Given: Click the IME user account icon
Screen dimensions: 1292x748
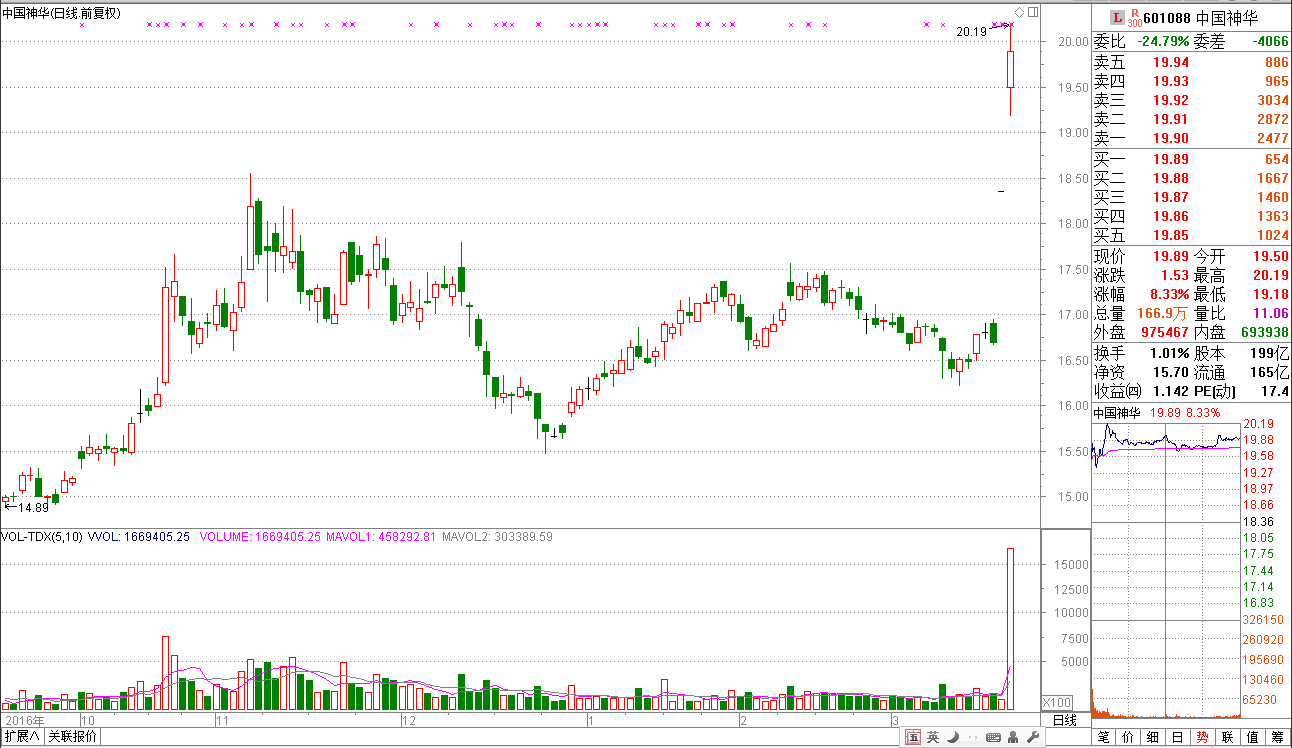Looking at the screenshot, I should (1014, 738).
